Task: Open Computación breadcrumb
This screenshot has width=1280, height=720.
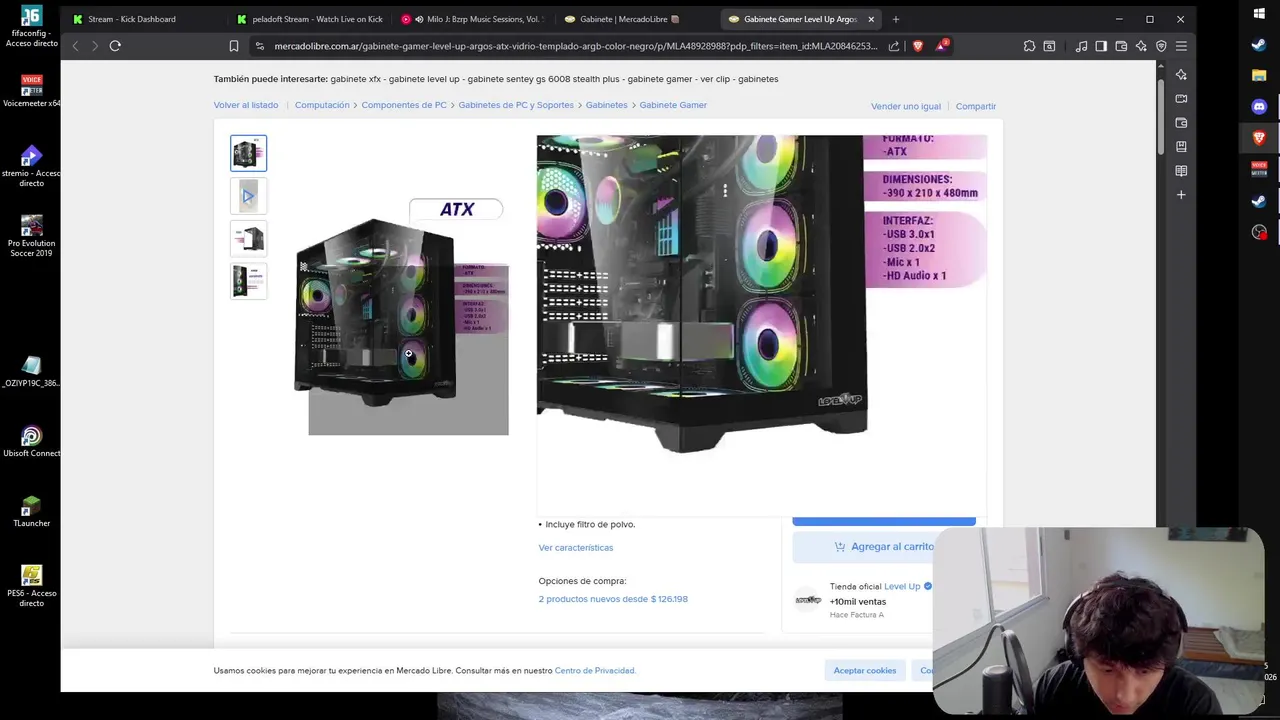Action: (x=322, y=105)
